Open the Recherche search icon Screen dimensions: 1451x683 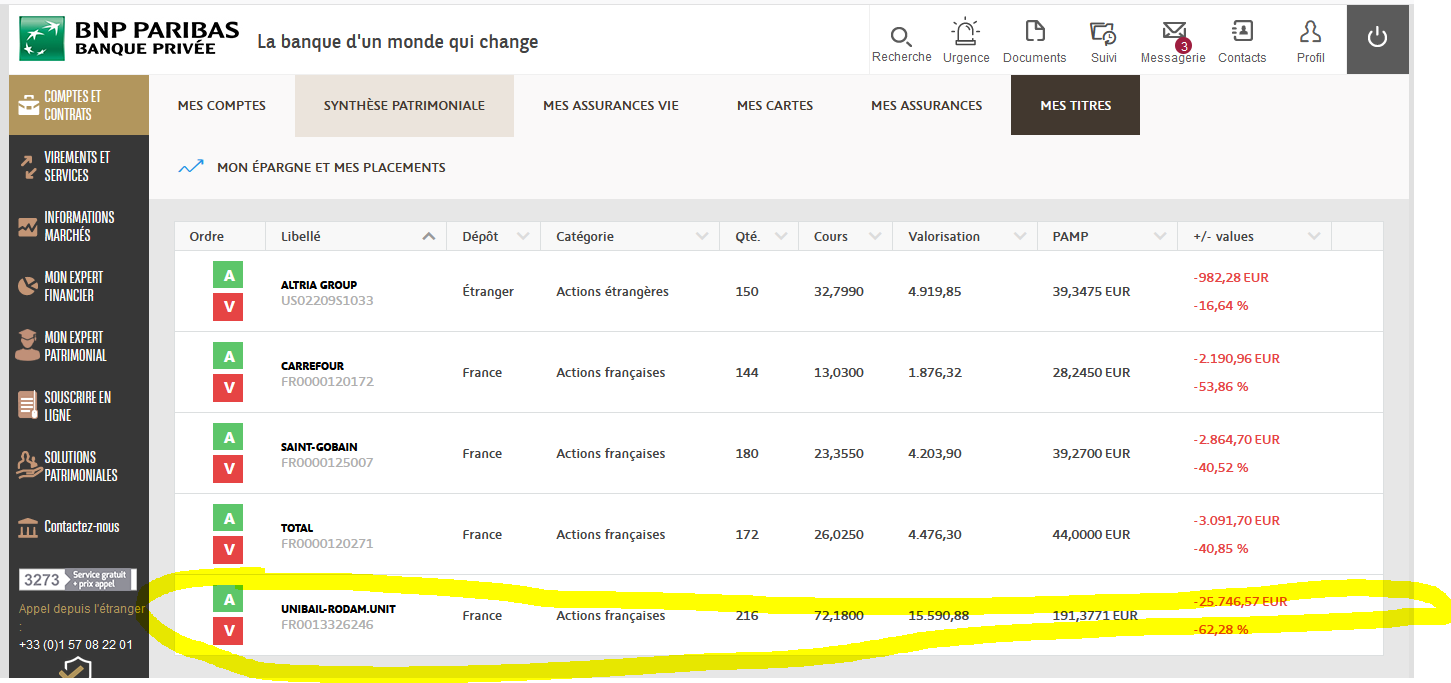pos(901,38)
